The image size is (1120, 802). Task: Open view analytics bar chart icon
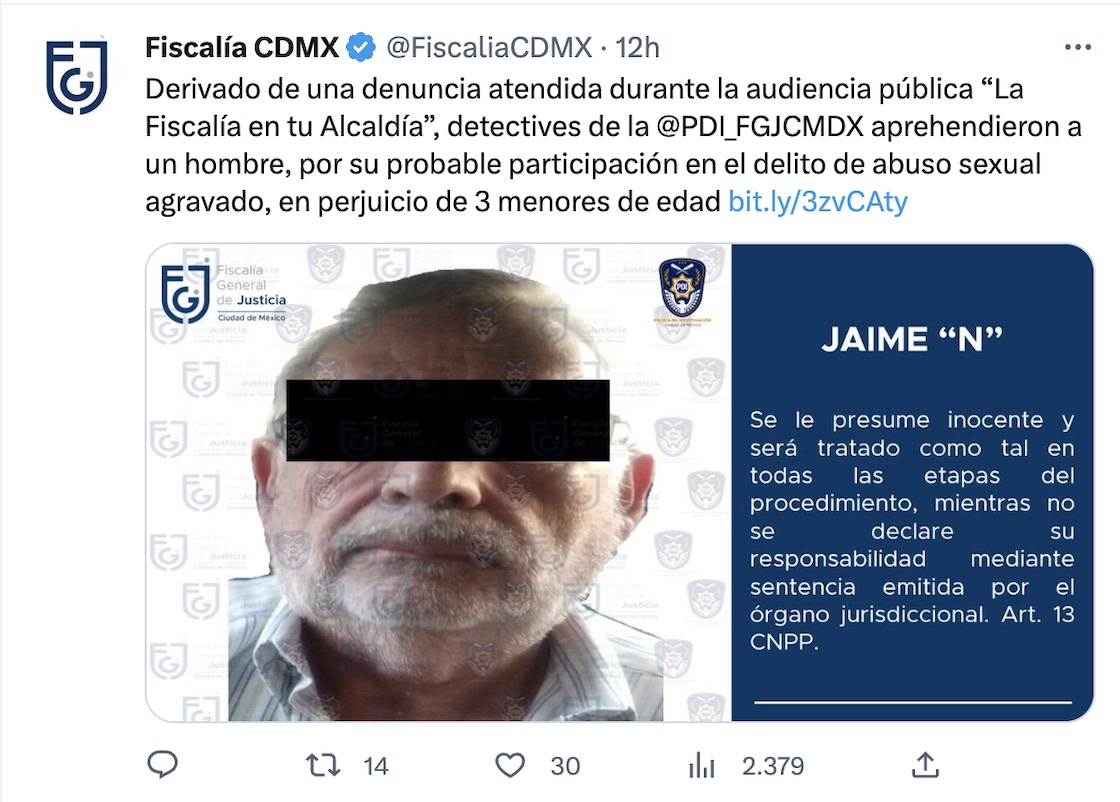tap(702, 766)
